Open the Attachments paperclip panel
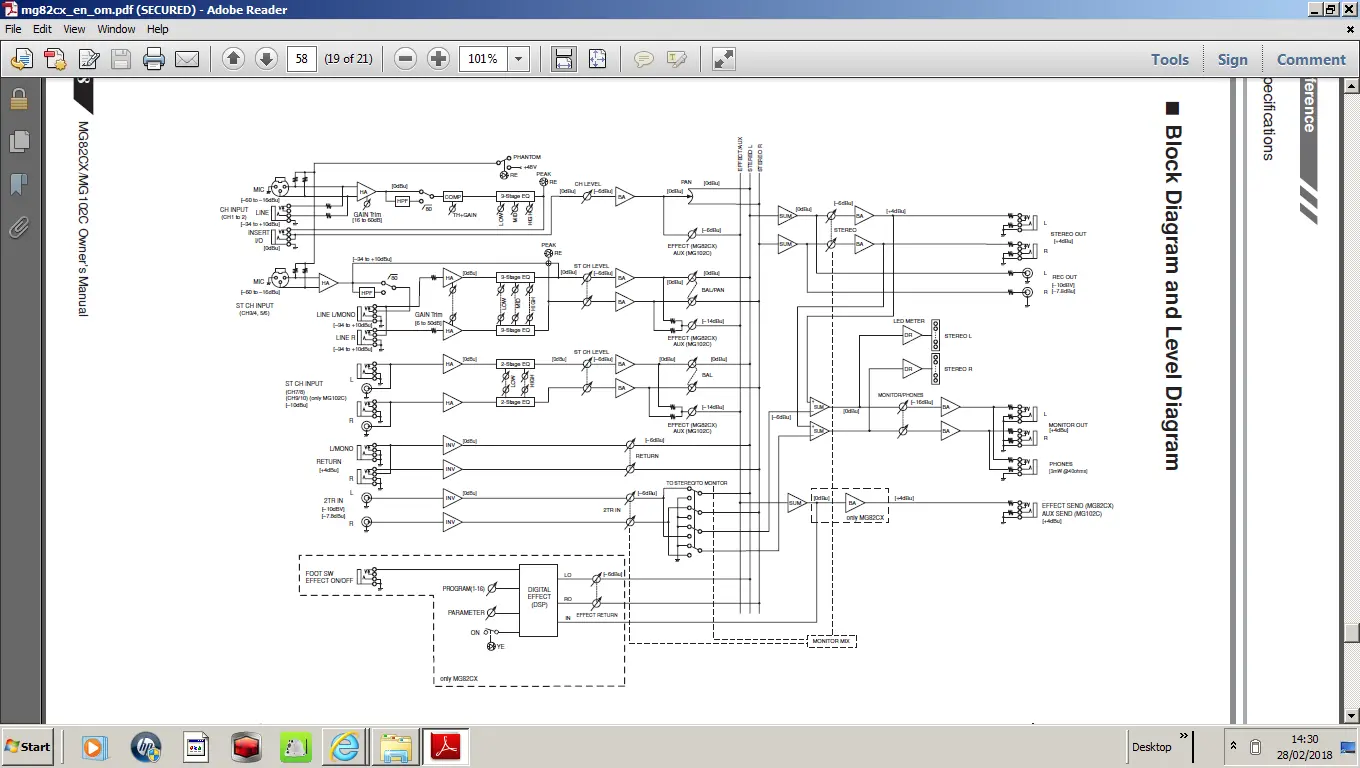 pos(18,228)
